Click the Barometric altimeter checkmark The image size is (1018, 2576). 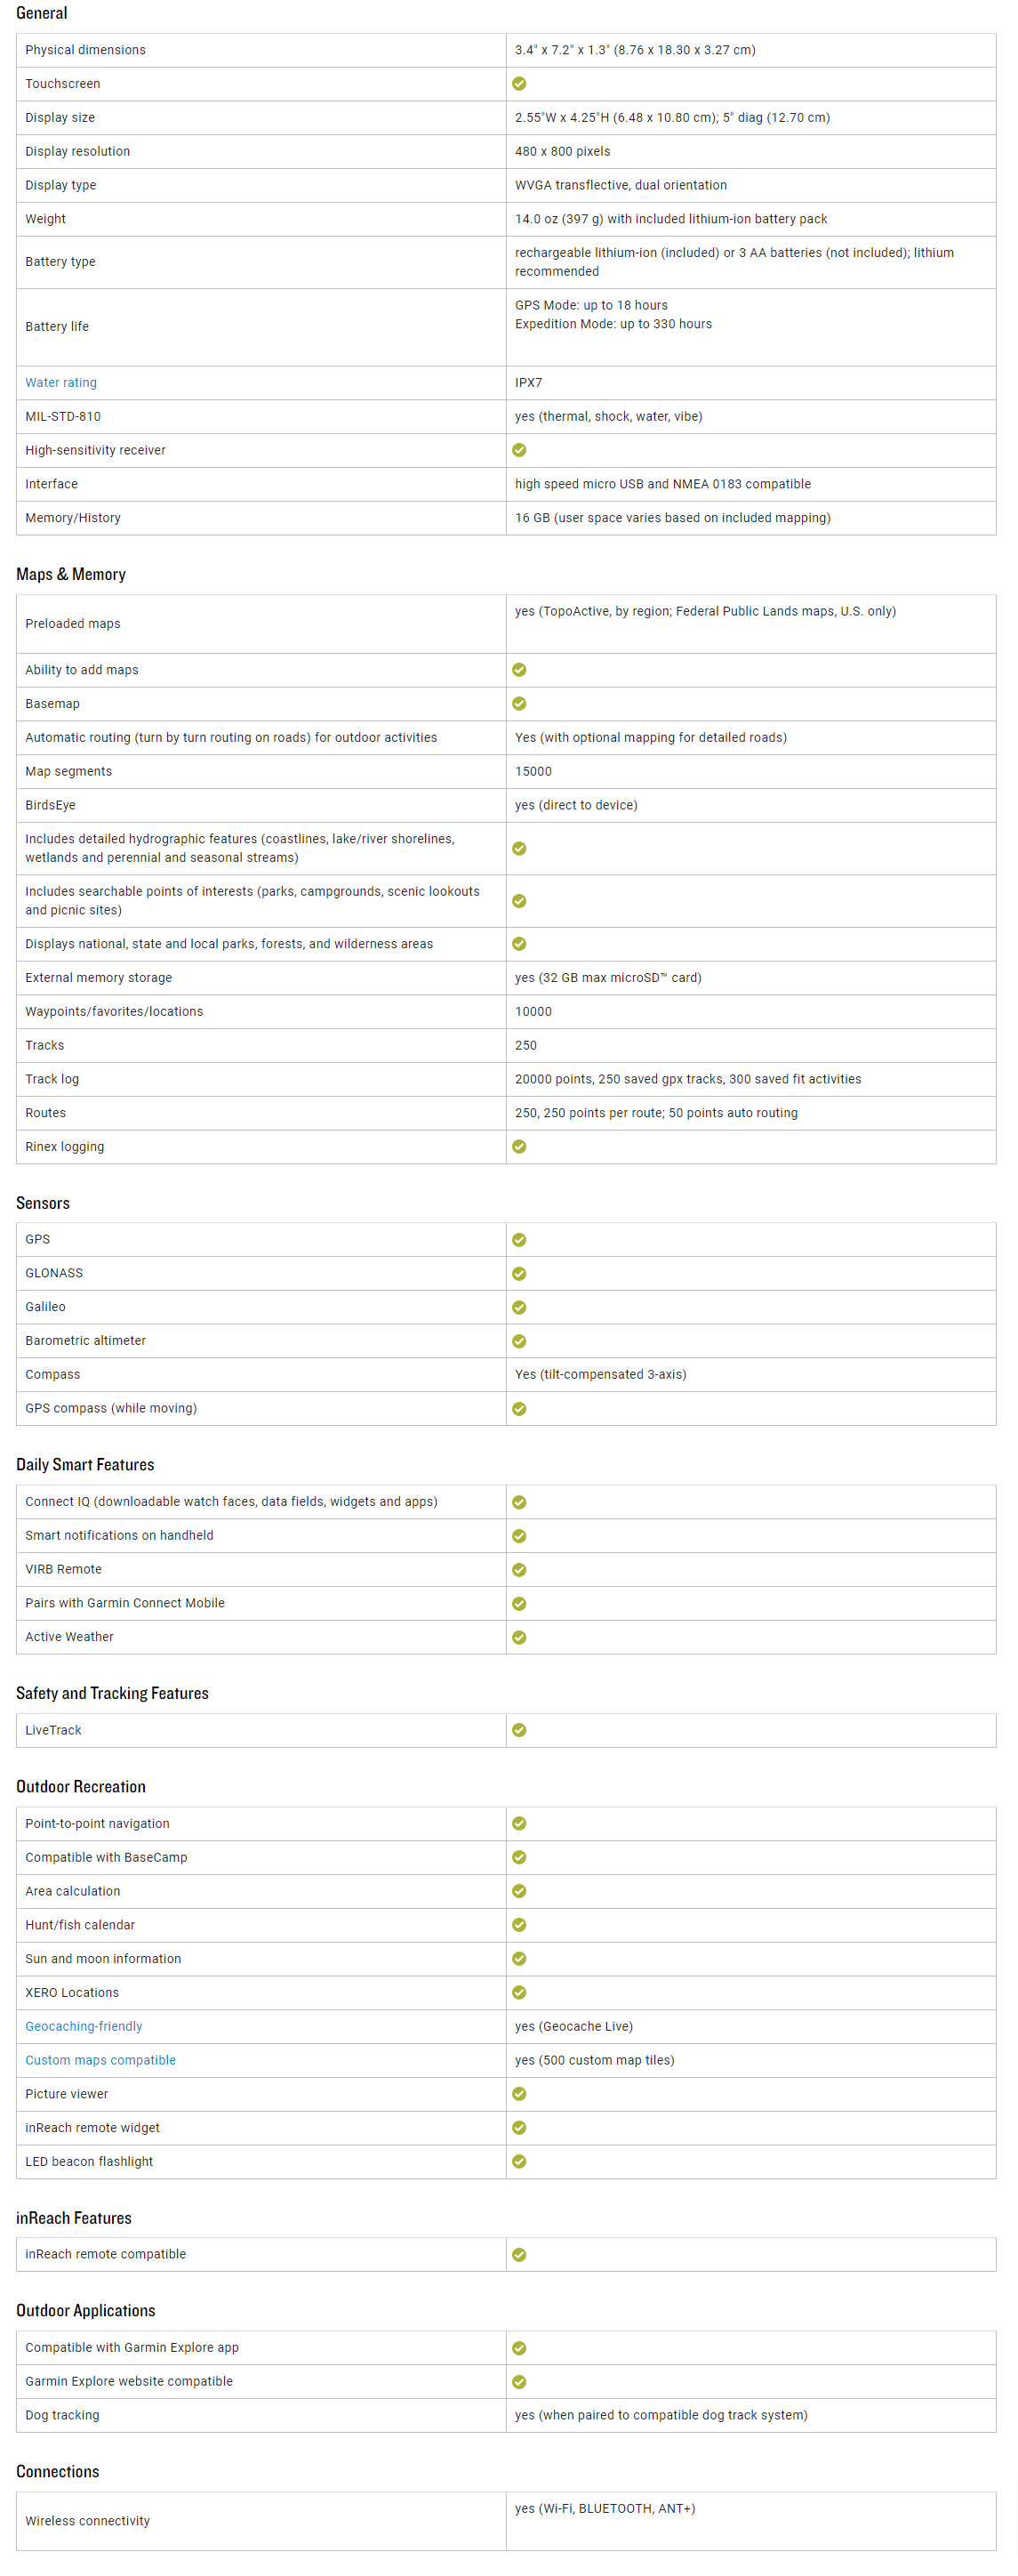pyautogui.click(x=519, y=1342)
